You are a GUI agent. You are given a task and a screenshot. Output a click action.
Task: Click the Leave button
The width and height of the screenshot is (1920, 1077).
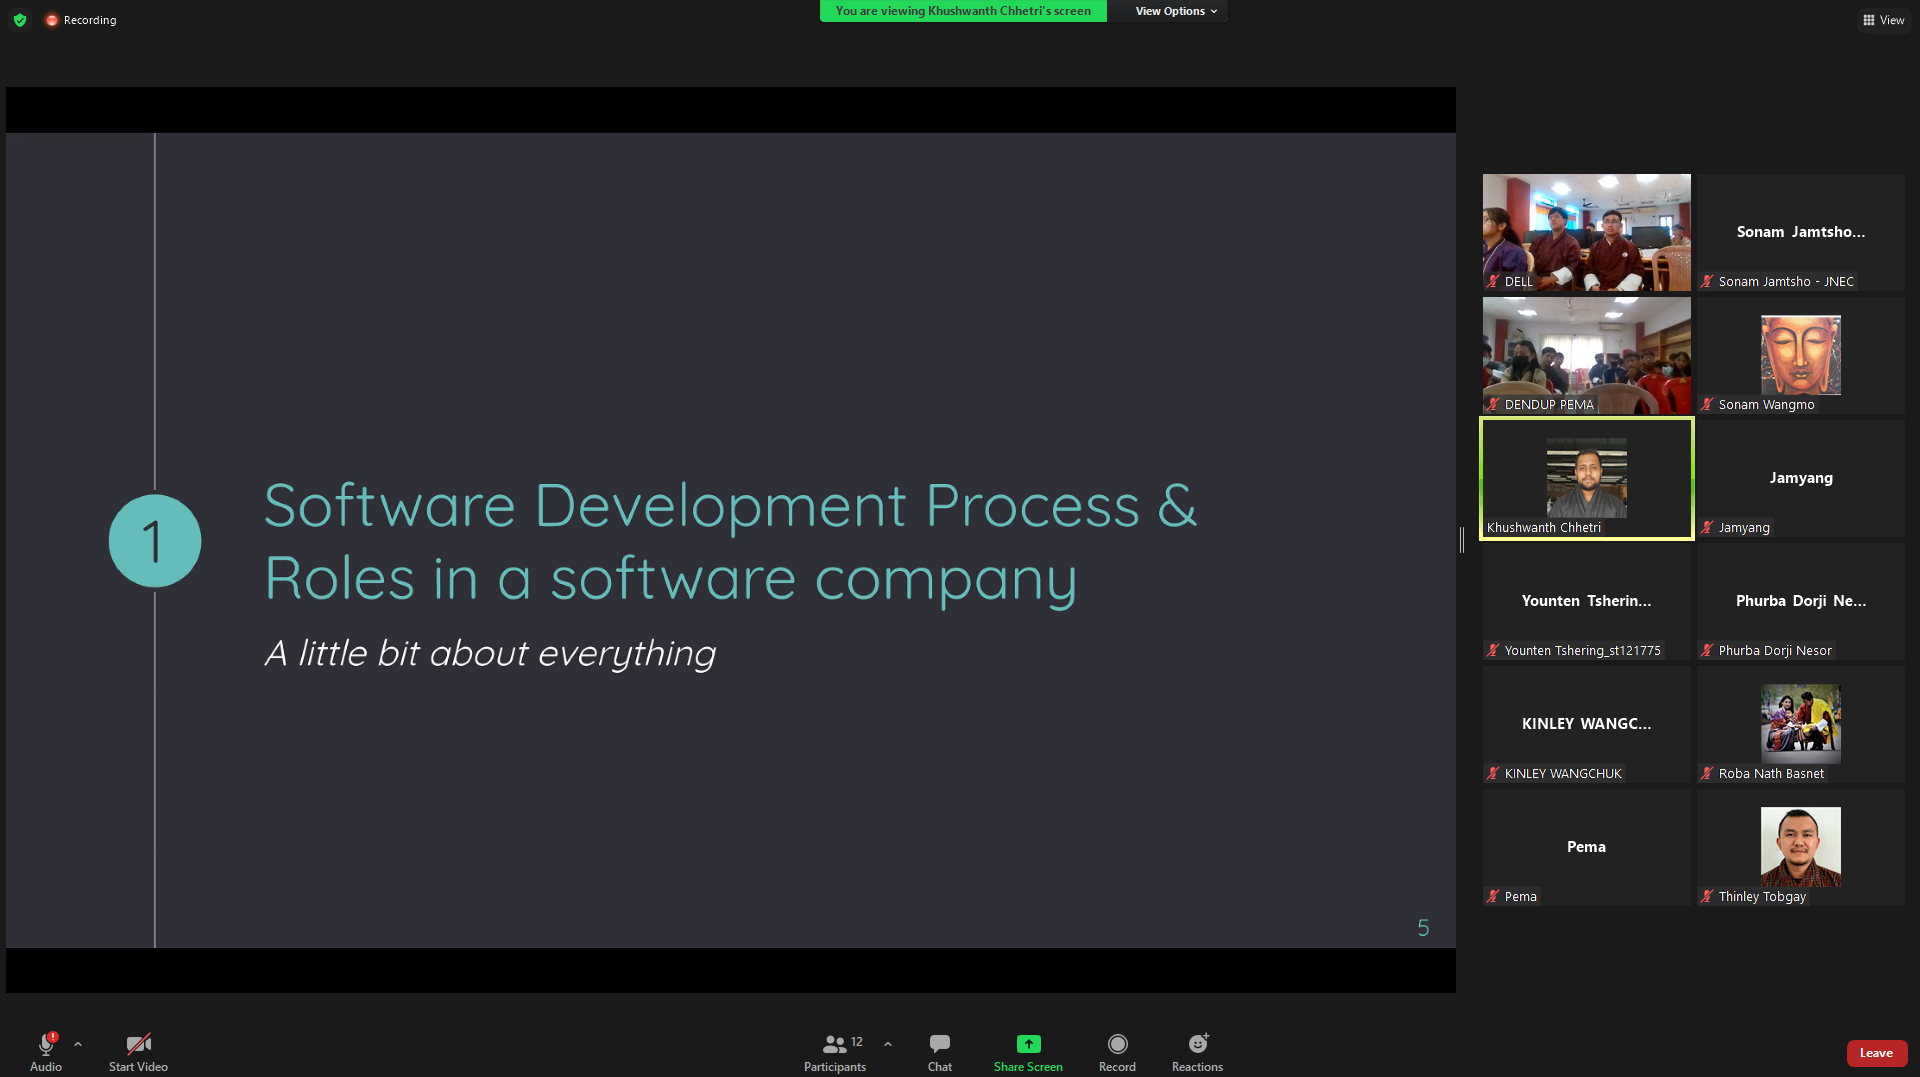coord(1876,1052)
